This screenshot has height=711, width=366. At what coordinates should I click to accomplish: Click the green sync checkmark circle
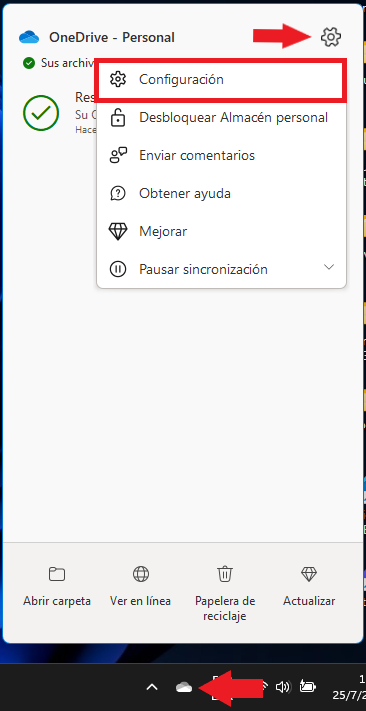(41, 113)
